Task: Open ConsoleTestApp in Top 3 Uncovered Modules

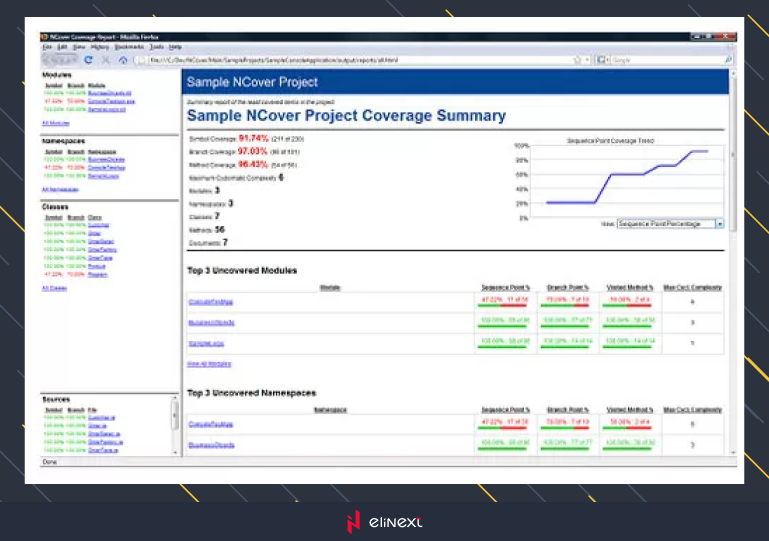Action: pyautogui.click(x=210, y=300)
